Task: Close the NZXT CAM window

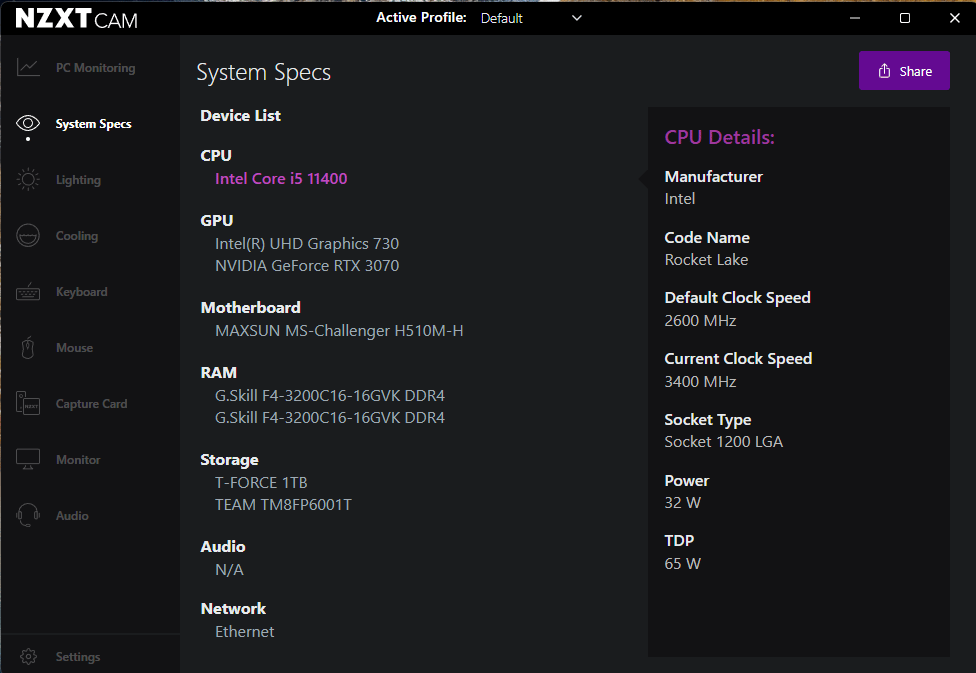Action: 955,18
